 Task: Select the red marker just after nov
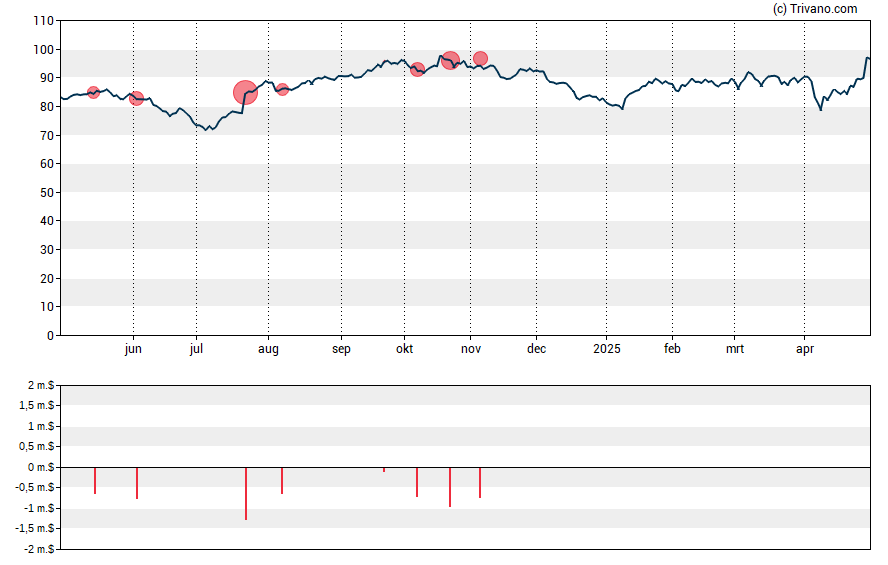coord(480,58)
